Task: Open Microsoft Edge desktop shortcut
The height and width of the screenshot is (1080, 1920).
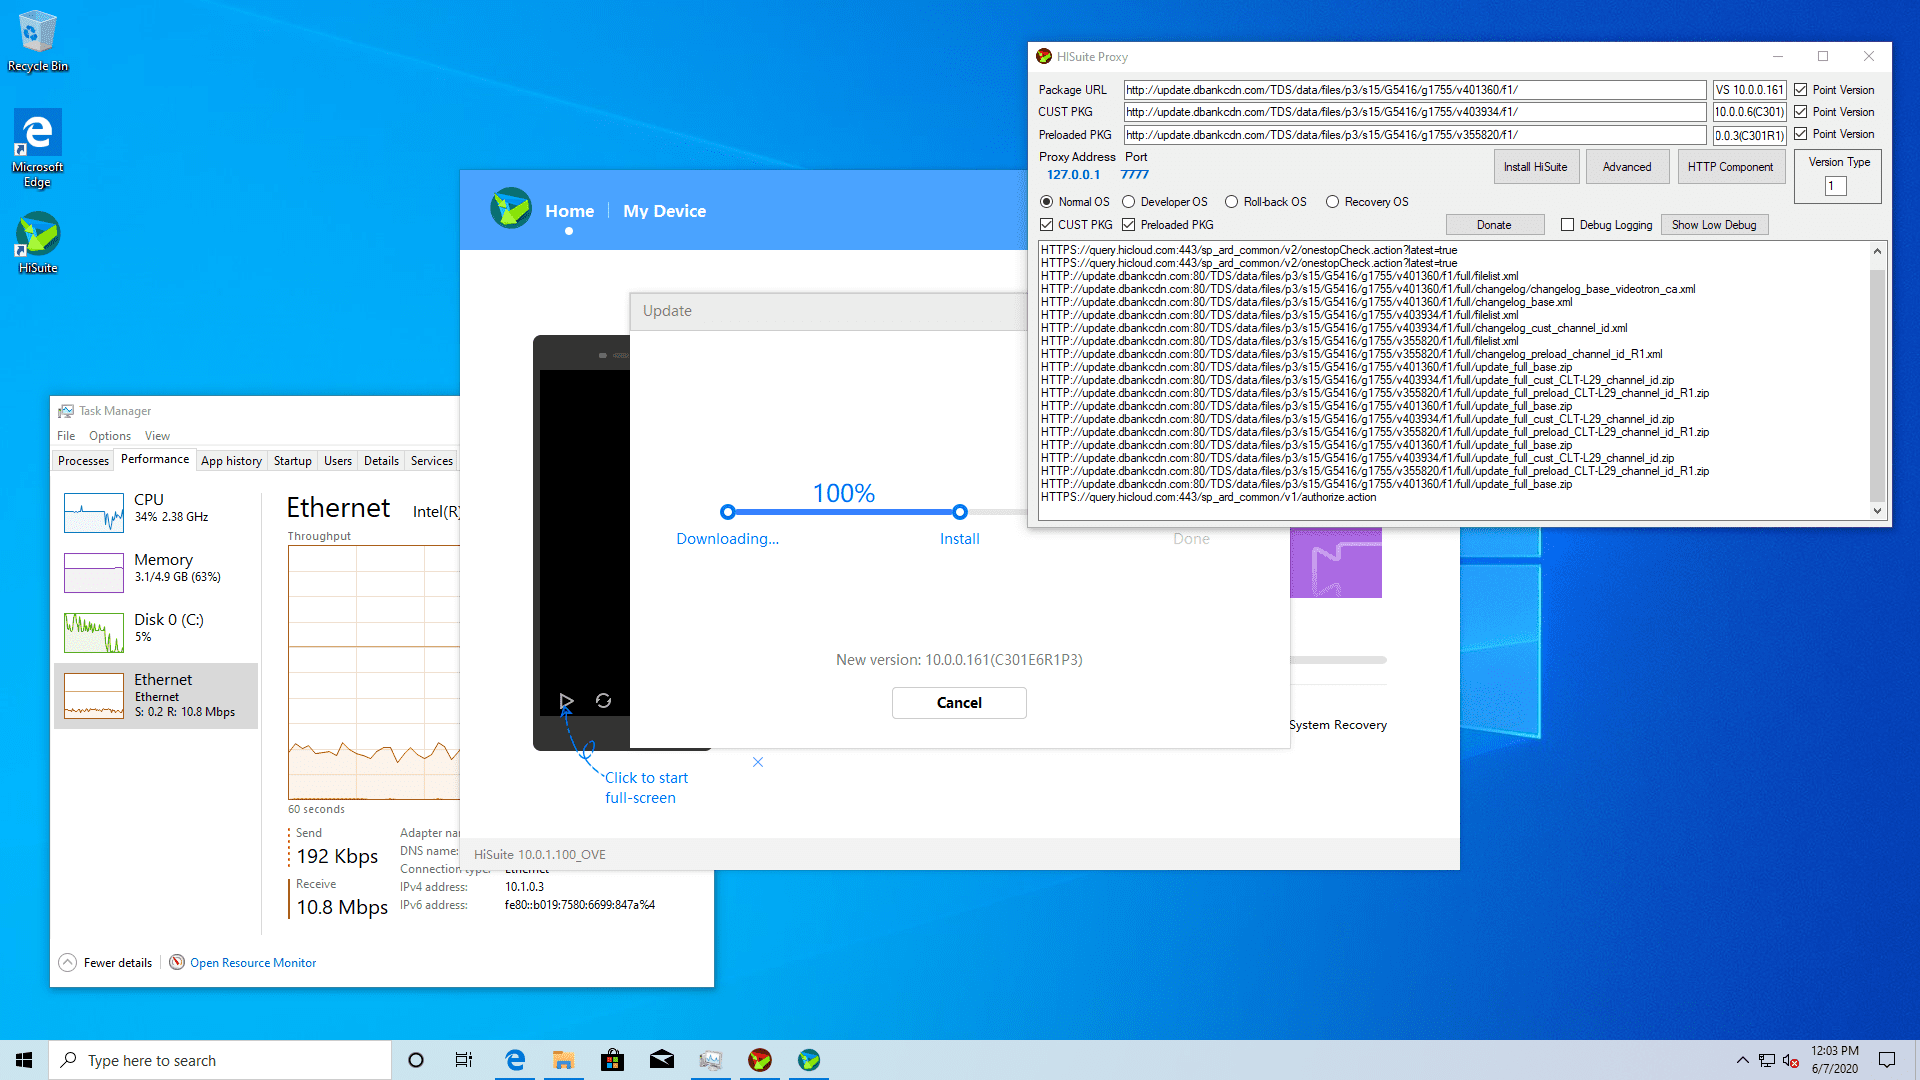Action: coord(37,148)
